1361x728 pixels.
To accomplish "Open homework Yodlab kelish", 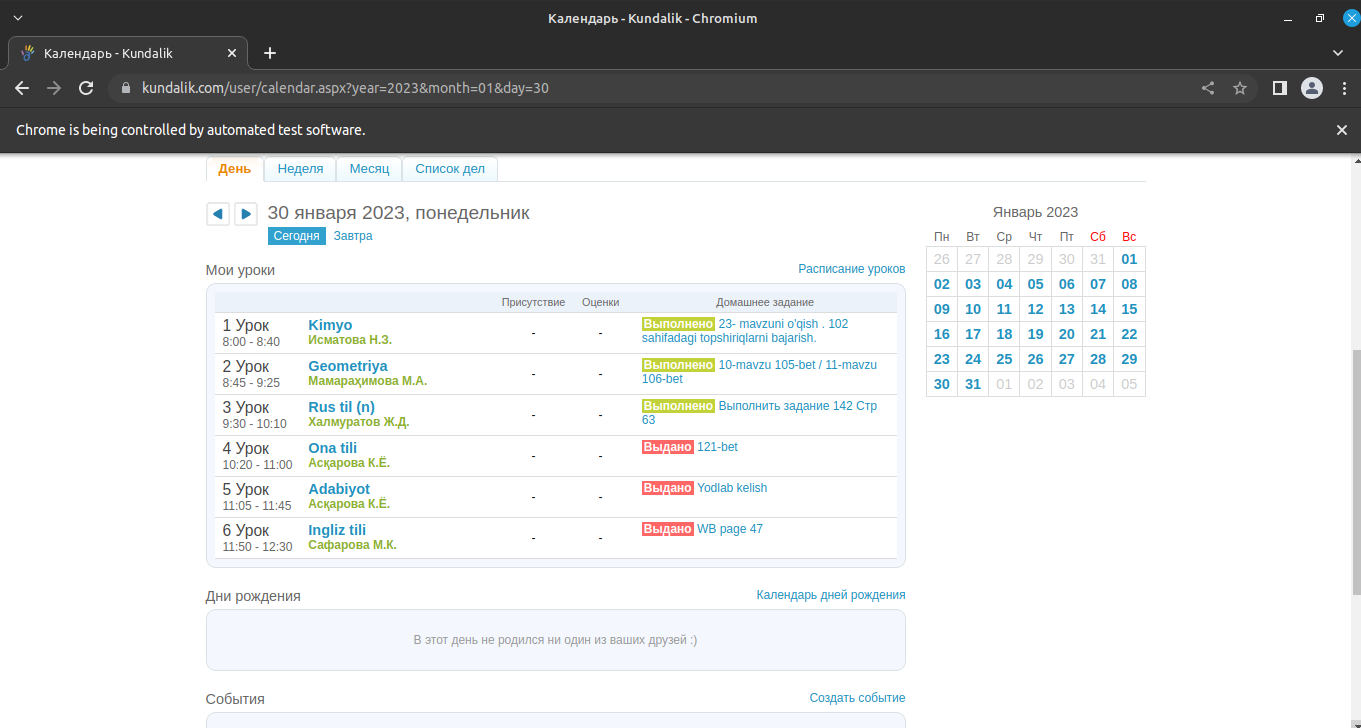I will coord(732,488).
